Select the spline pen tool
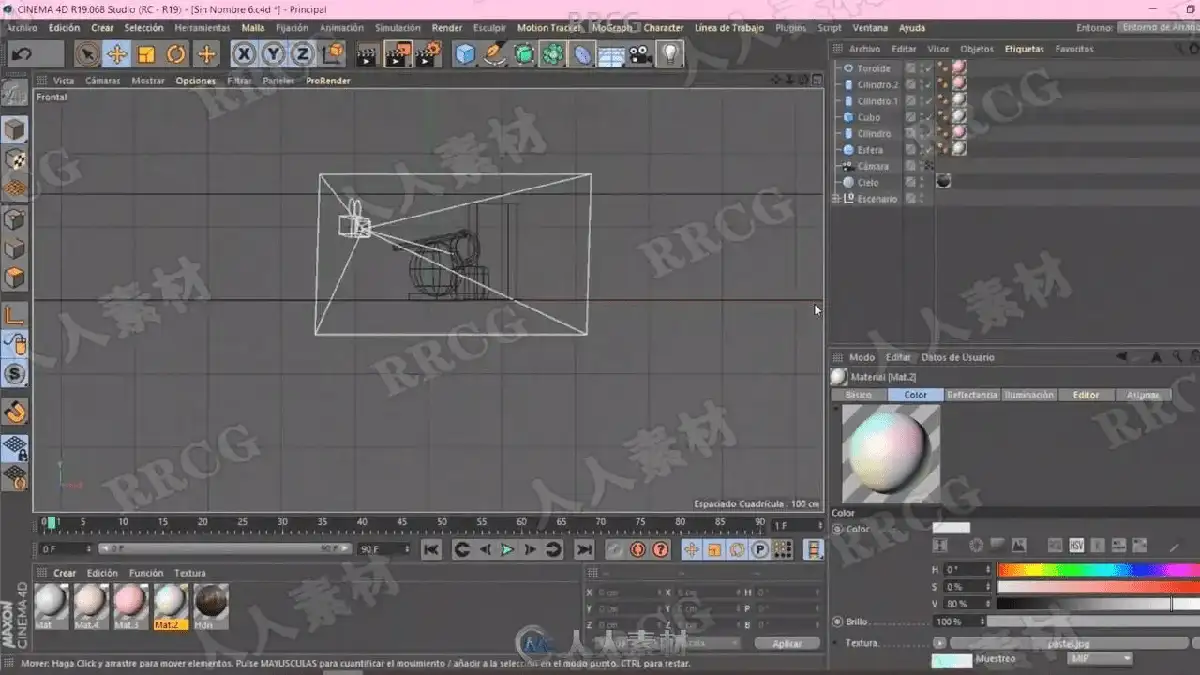The image size is (1200, 675). 494,54
